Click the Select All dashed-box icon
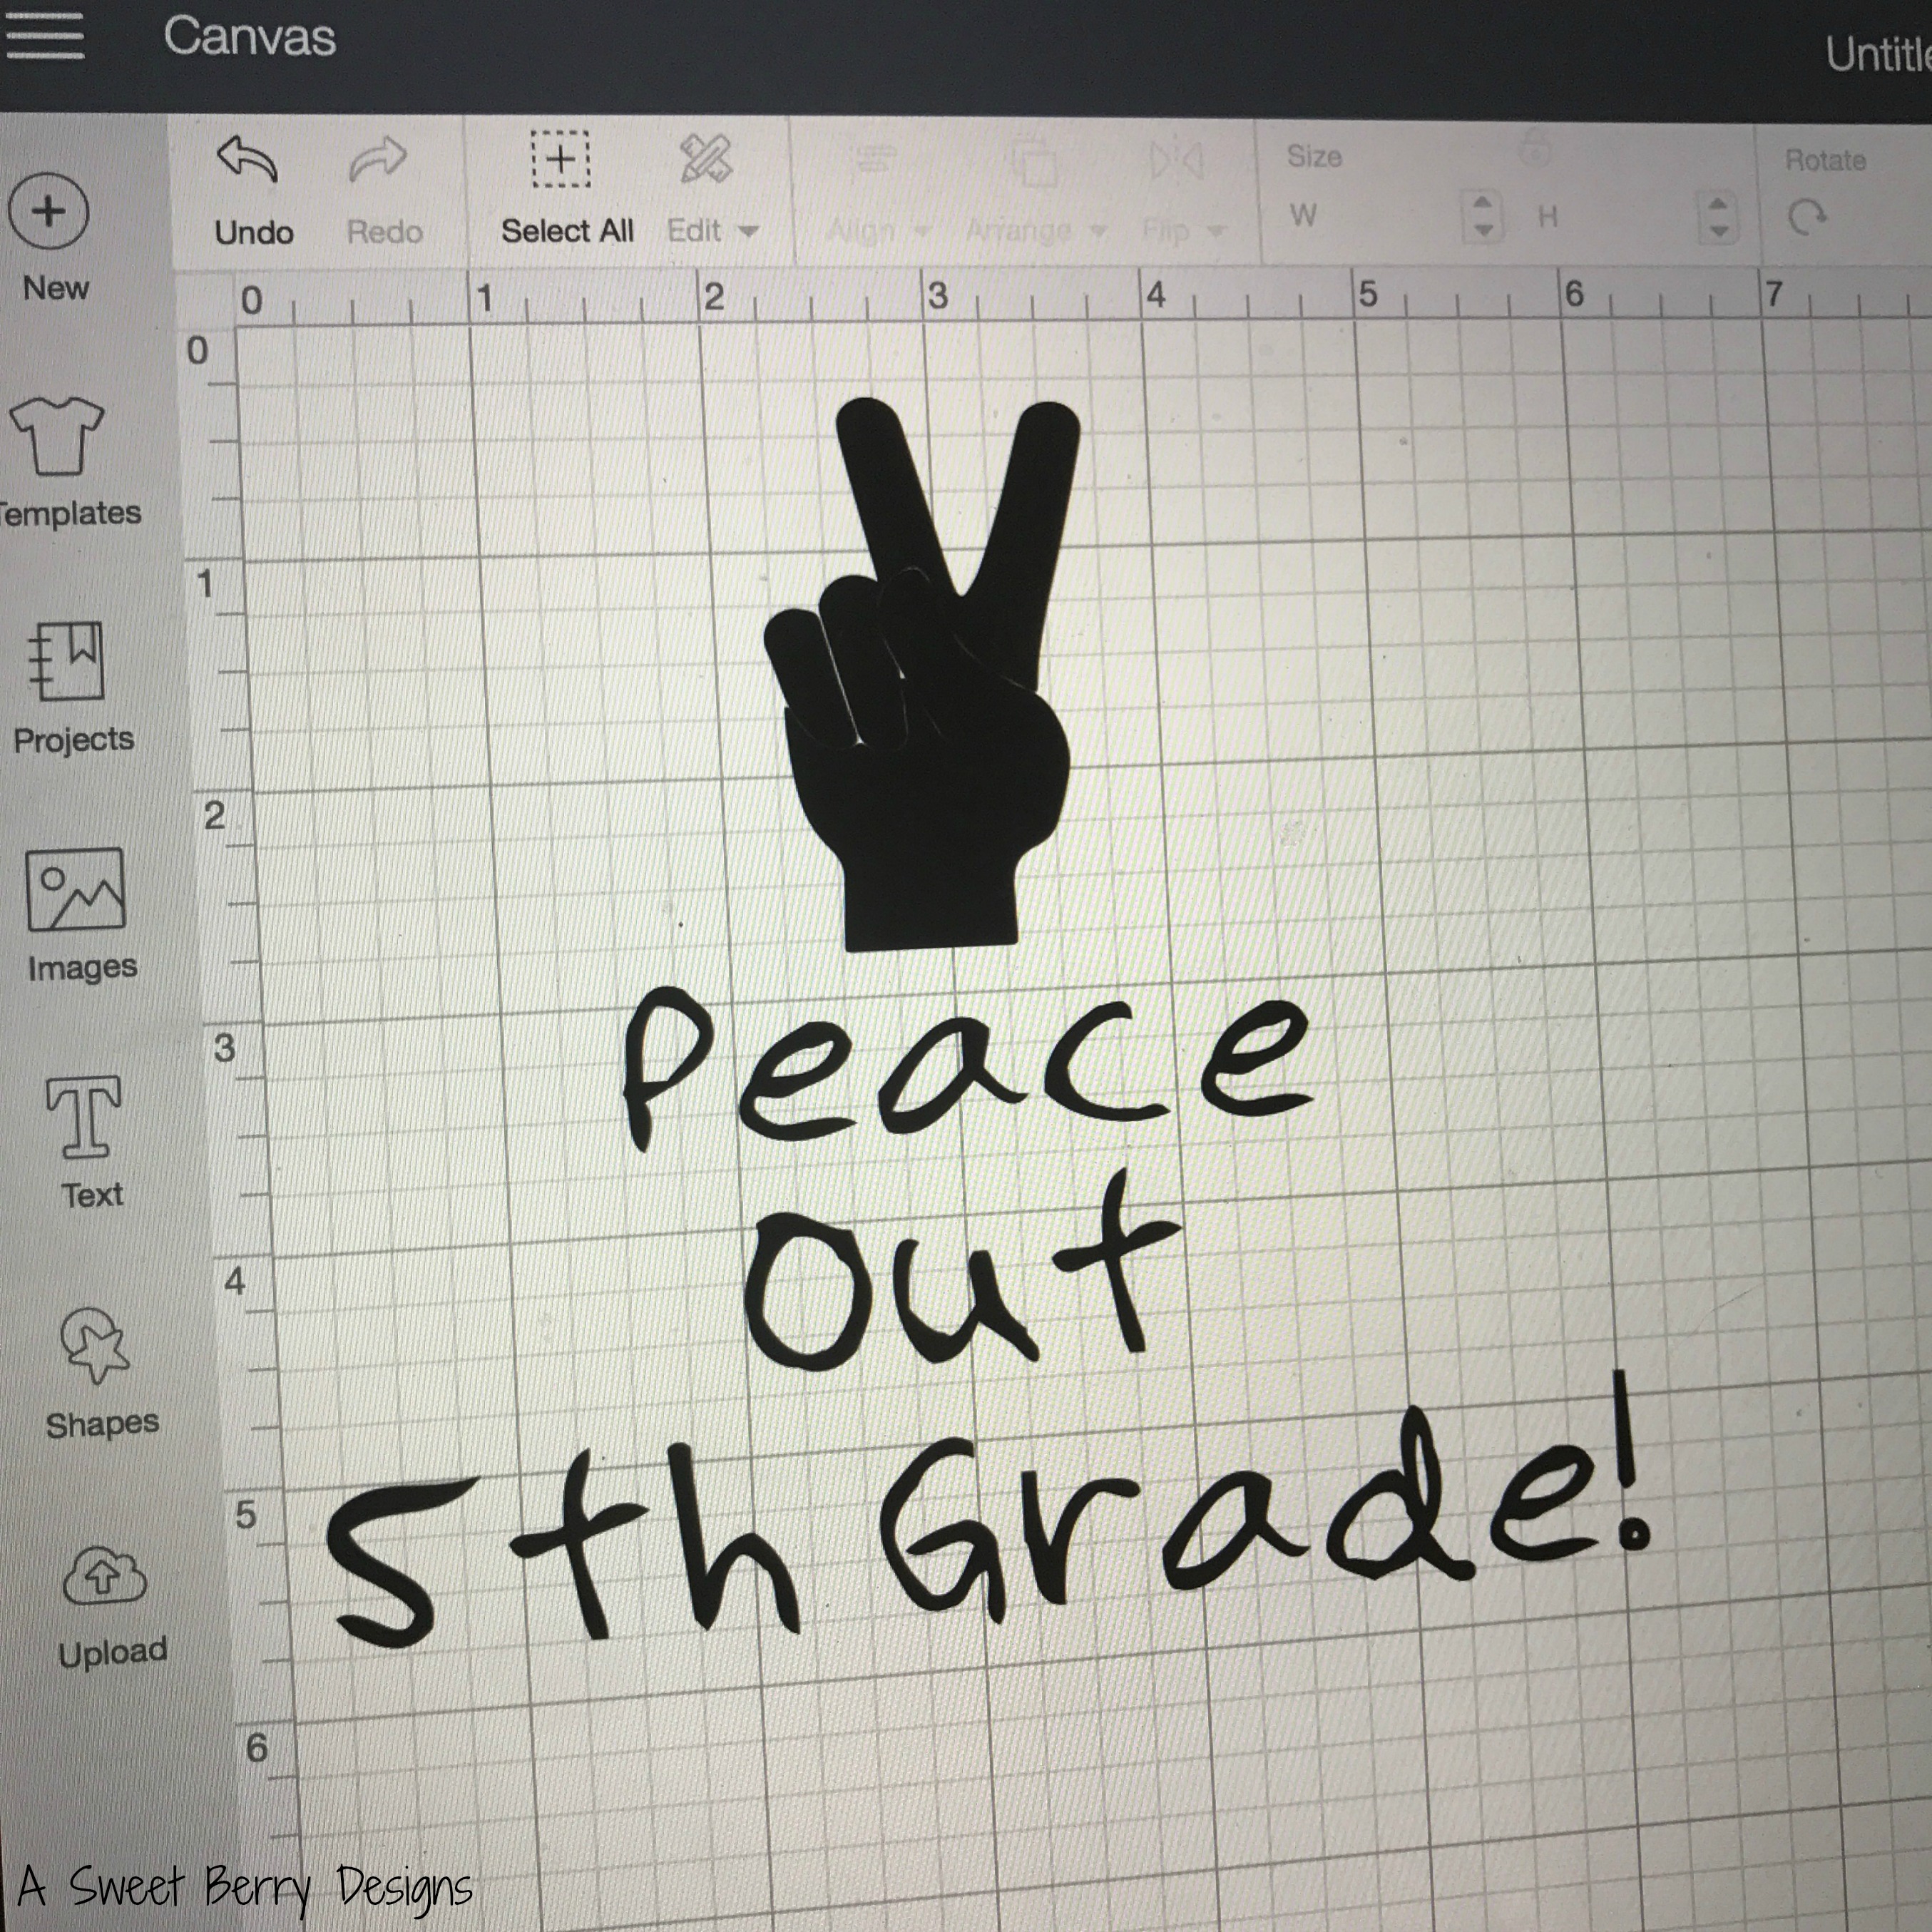Screen dimensions: 1932x1932 coord(560,158)
